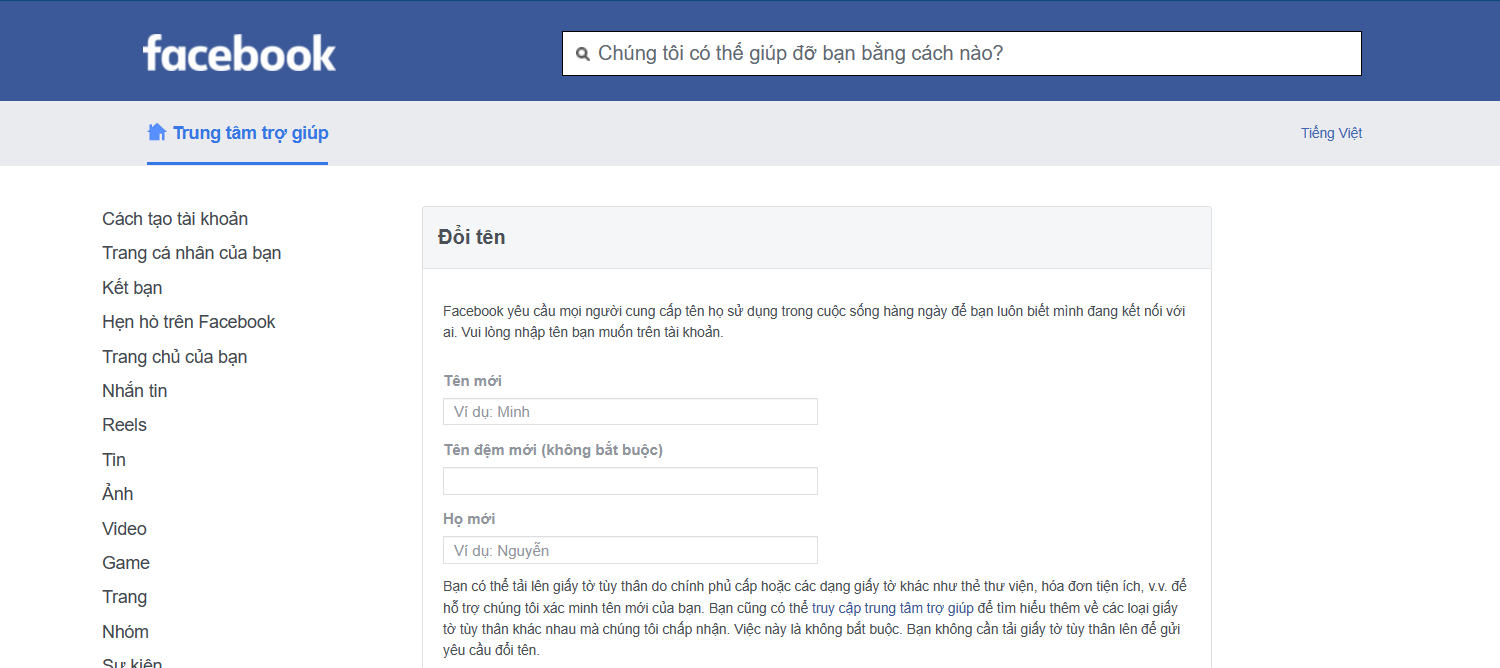Open the Trang help topic

[124, 597]
